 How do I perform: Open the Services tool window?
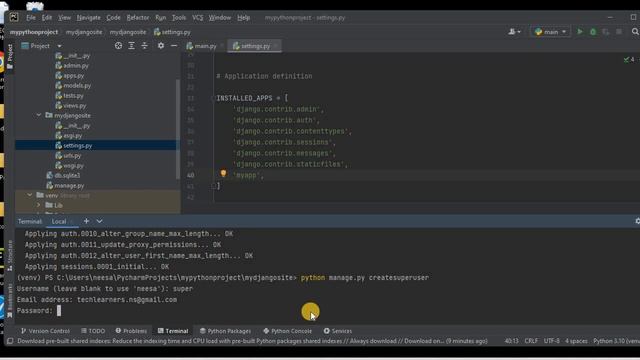(x=338, y=331)
